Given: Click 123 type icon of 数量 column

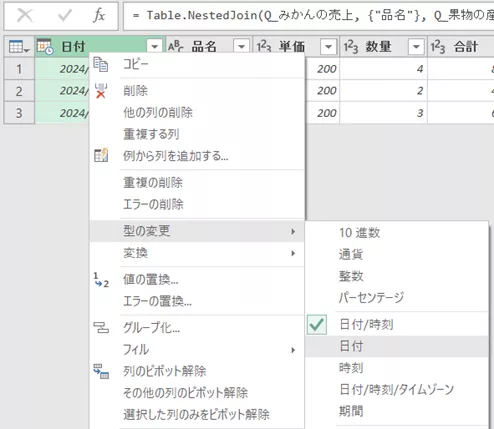Looking at the screenshot, I should 351,47.
